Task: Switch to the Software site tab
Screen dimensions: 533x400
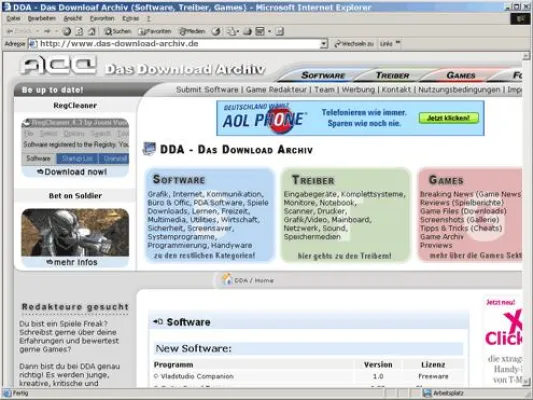Action: pyautogui.click(x=323, y=75)
